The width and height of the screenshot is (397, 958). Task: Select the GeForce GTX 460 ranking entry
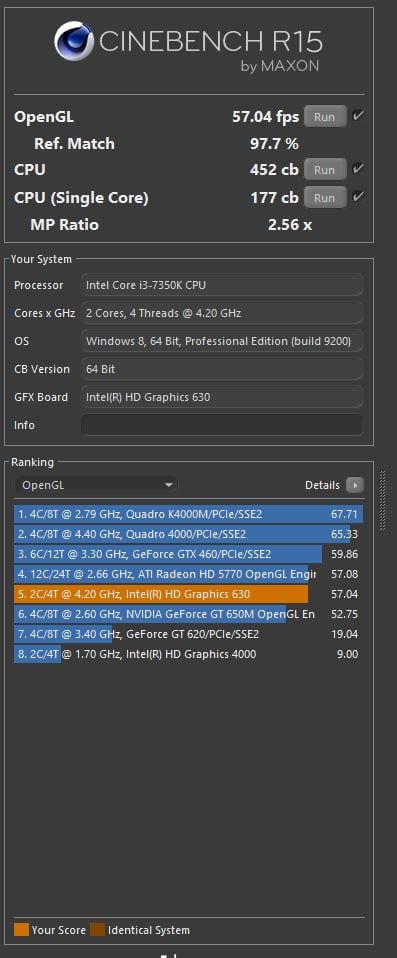189,554
